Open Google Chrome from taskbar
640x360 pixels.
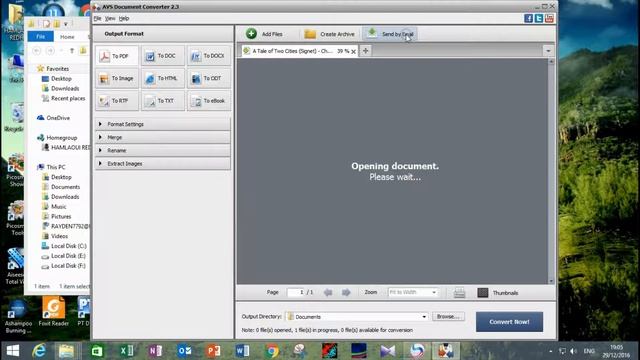click(x=272, y=351)
